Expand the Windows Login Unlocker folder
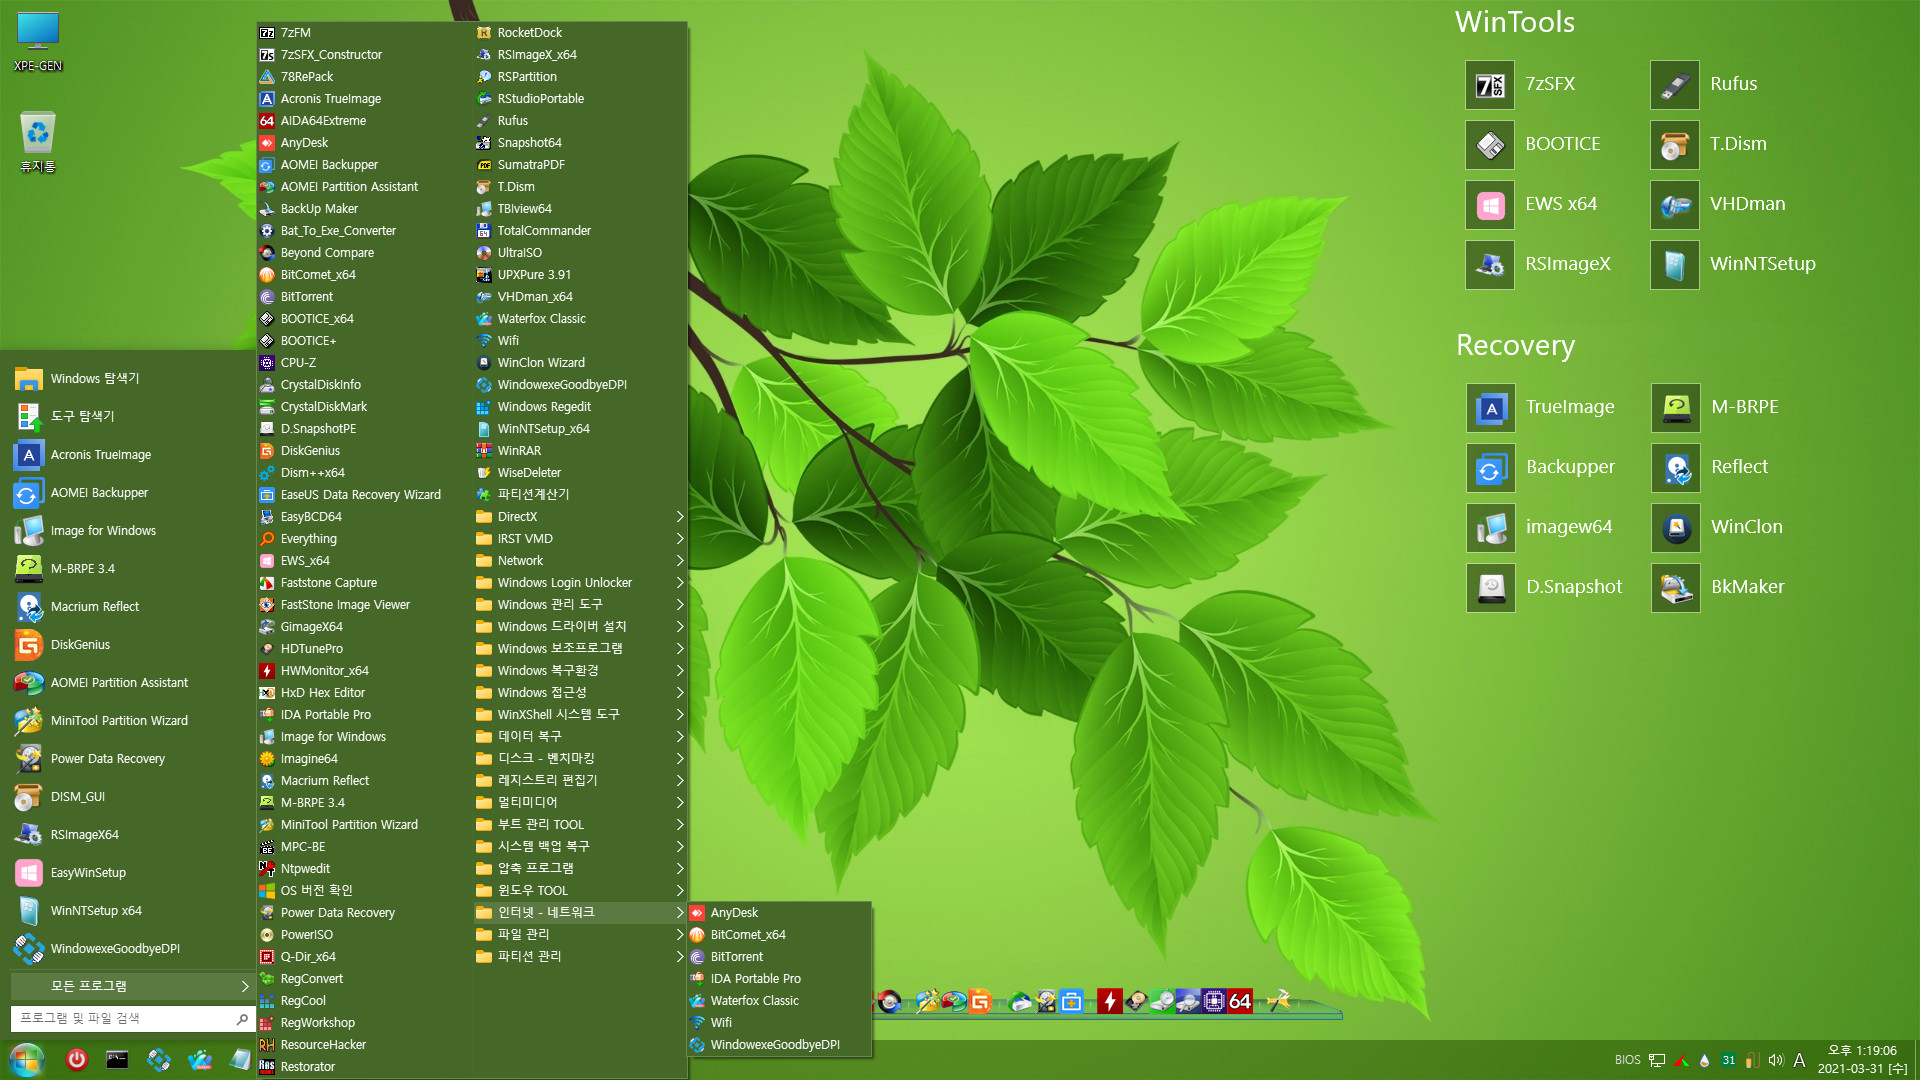The image size is (1920, 1080). 580,583
